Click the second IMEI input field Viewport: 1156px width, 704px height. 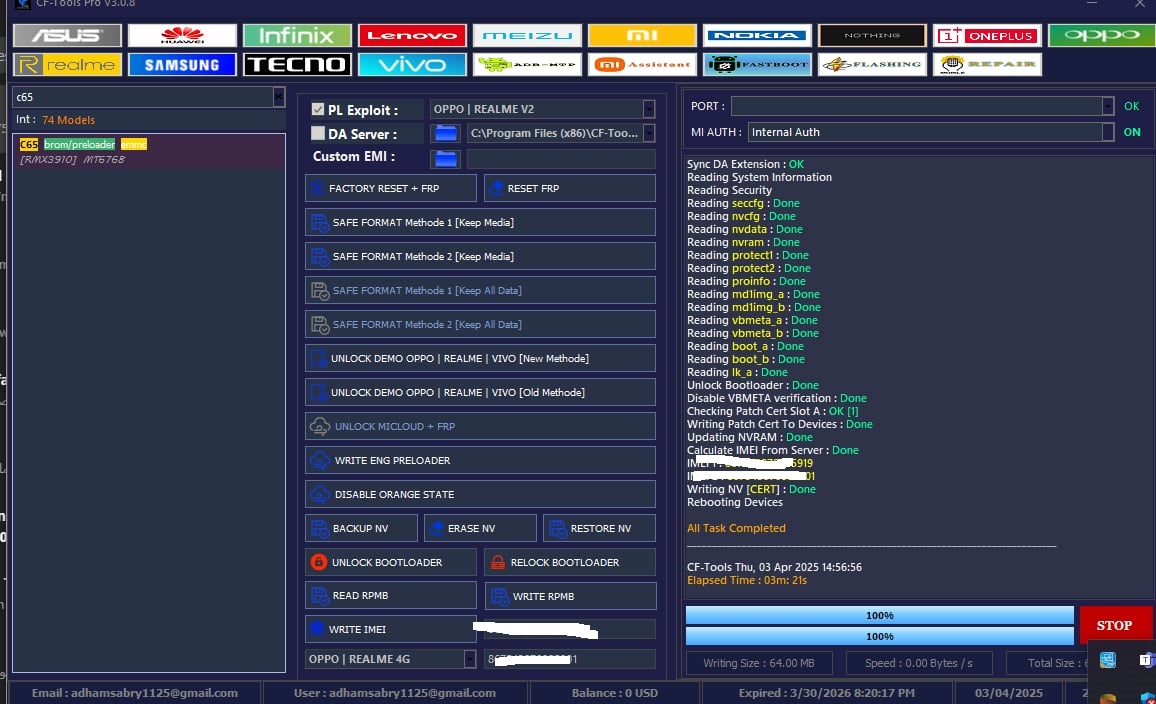click(570, 659)
